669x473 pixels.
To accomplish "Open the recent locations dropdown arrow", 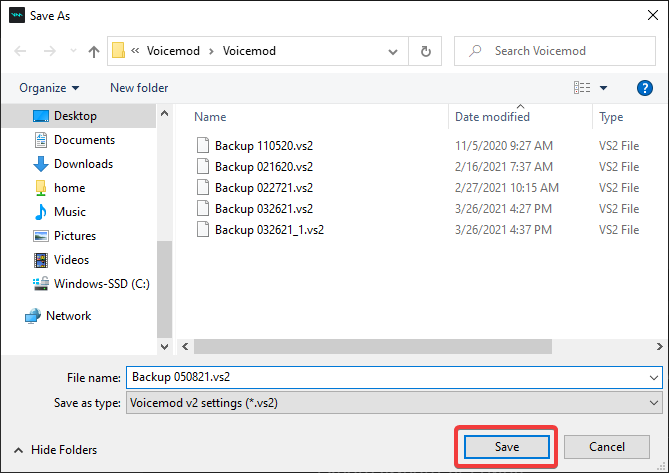I will click(73, 51).
